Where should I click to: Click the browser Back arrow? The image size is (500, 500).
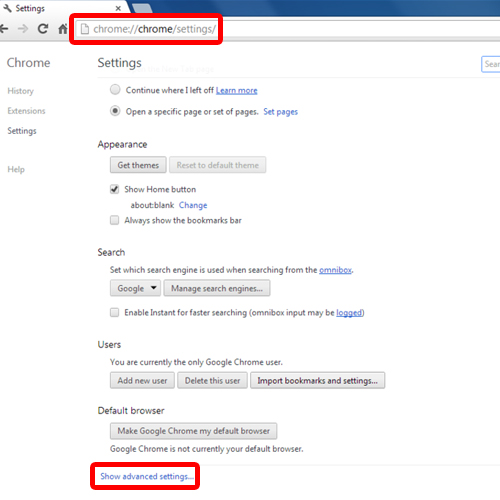(x=4, y=29)
